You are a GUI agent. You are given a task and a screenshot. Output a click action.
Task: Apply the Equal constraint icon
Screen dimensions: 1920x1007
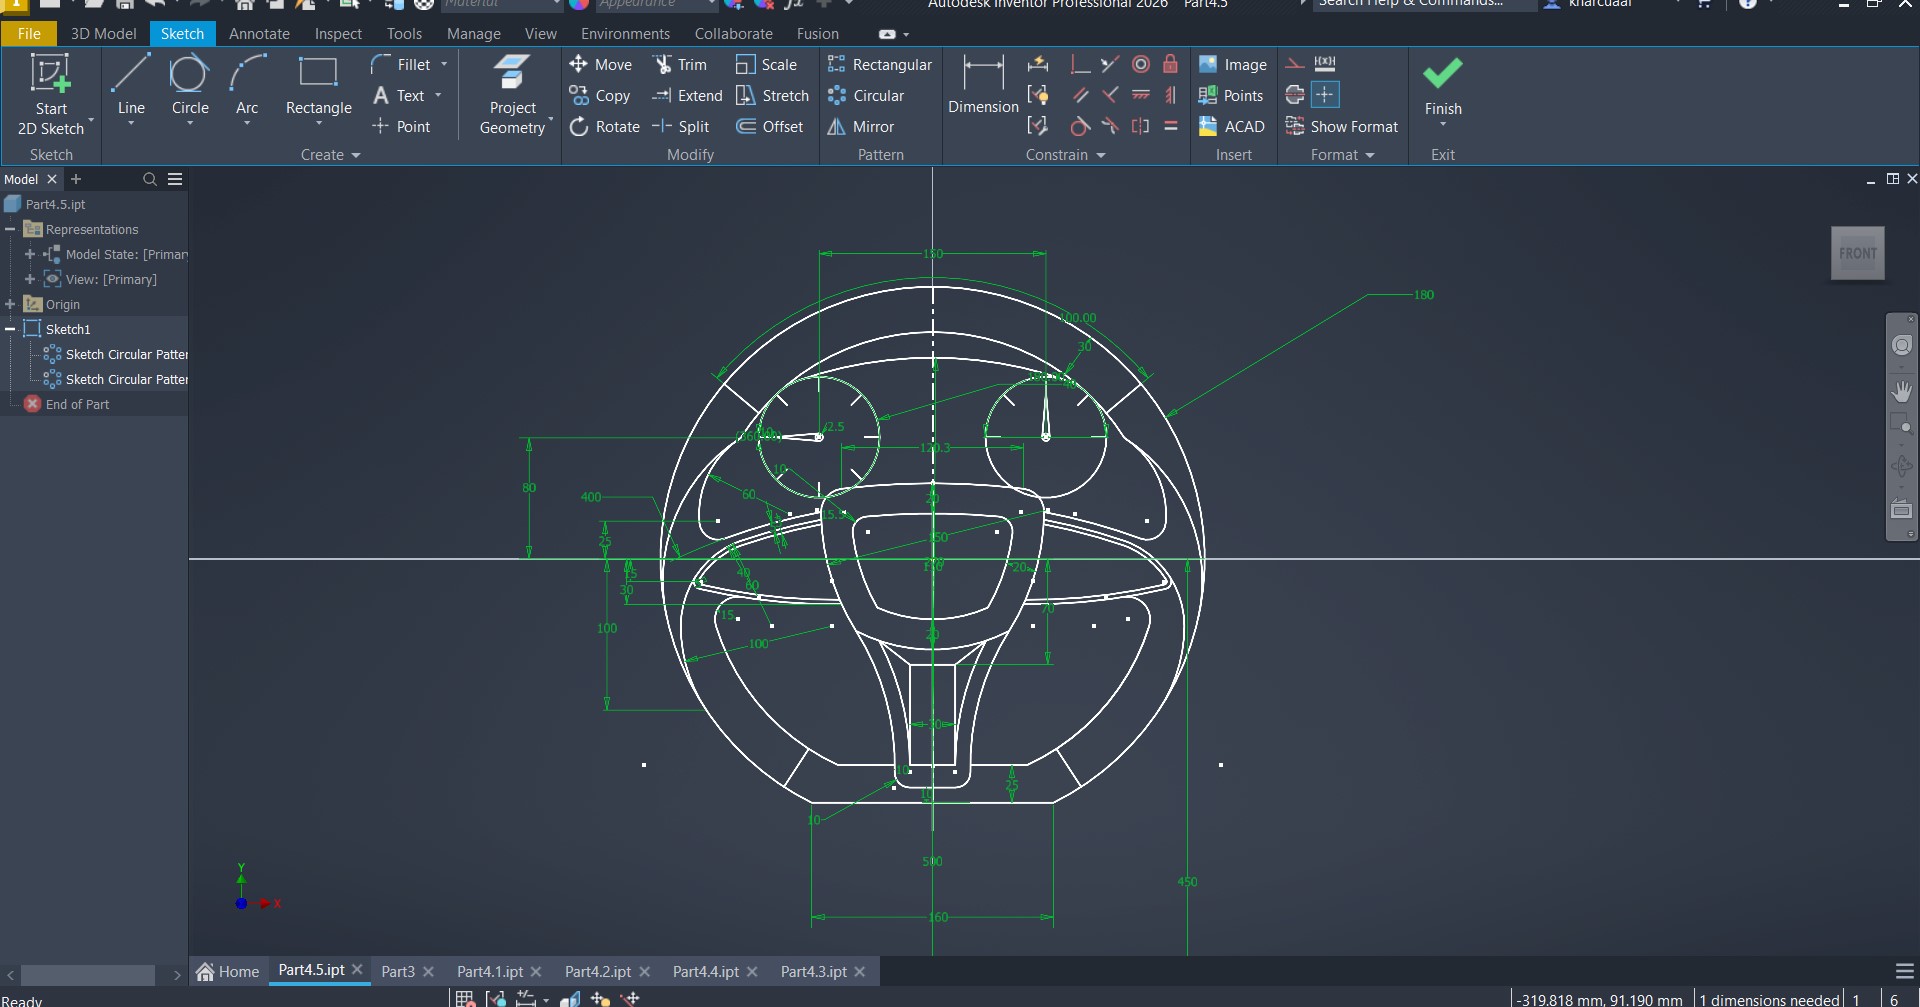coord(1170,127)
